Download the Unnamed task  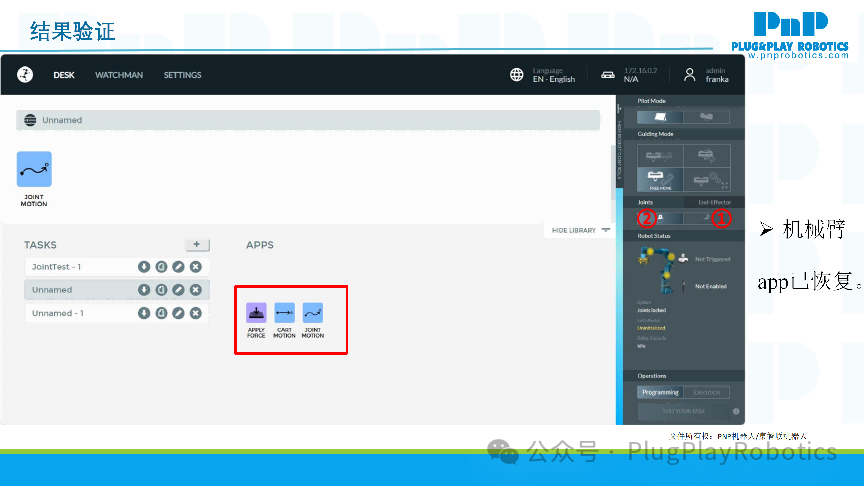tap(144, 290)
